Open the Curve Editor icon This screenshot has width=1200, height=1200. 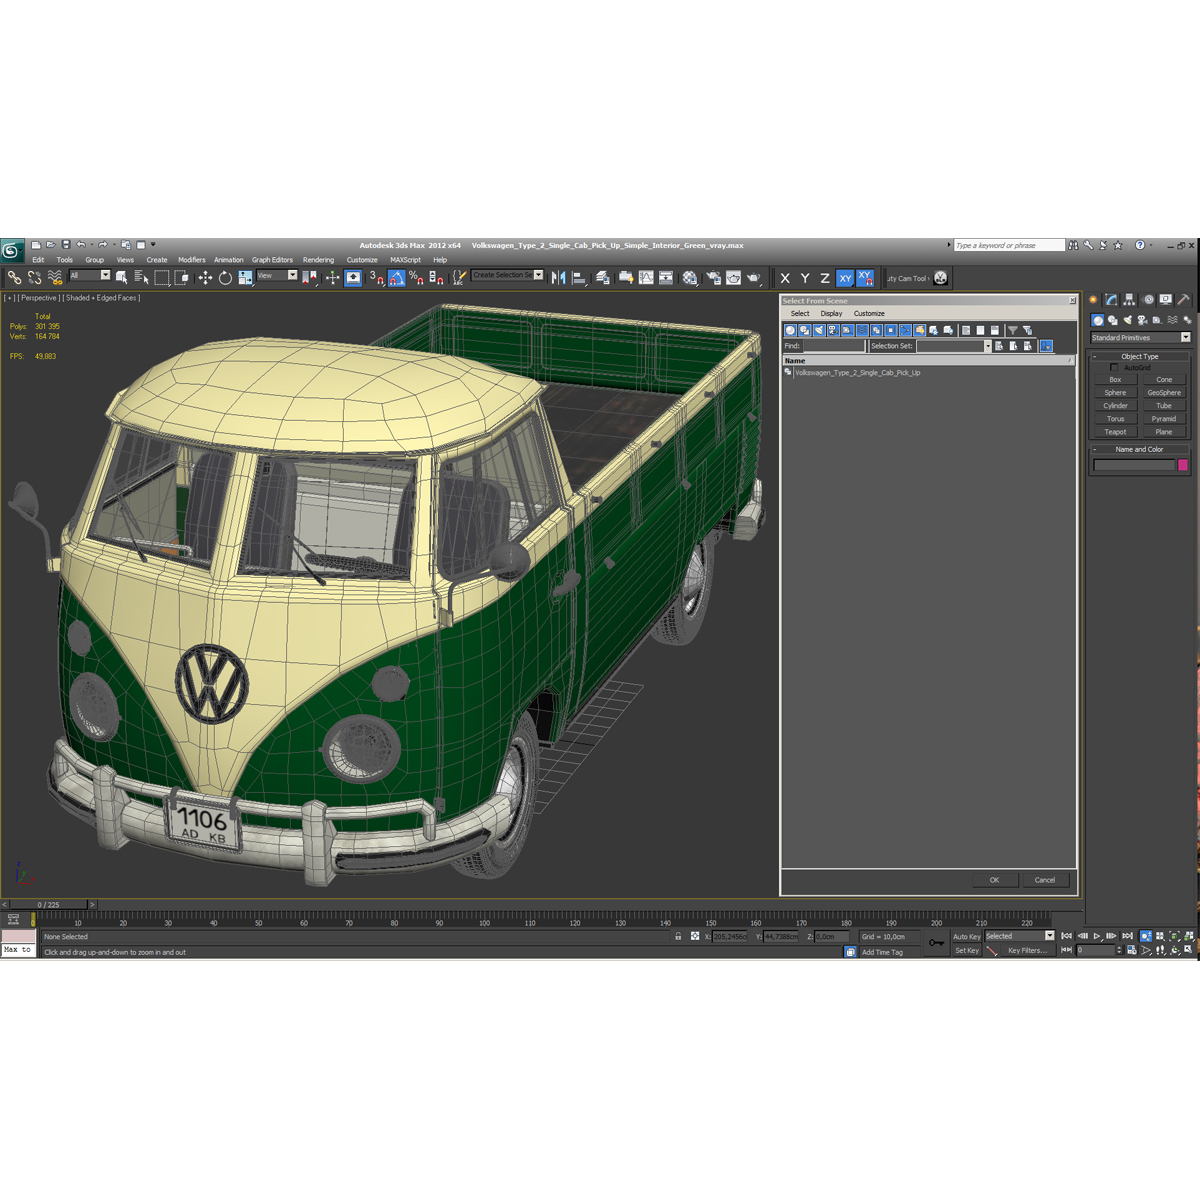646,277
